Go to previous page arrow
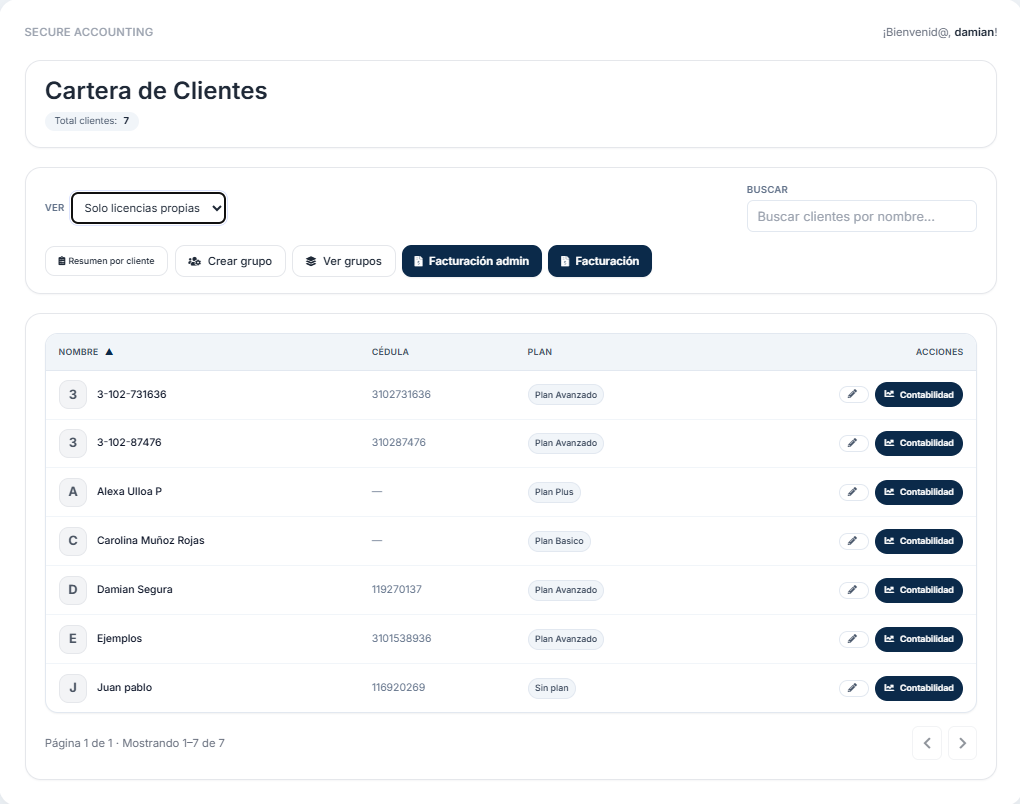 927,743
